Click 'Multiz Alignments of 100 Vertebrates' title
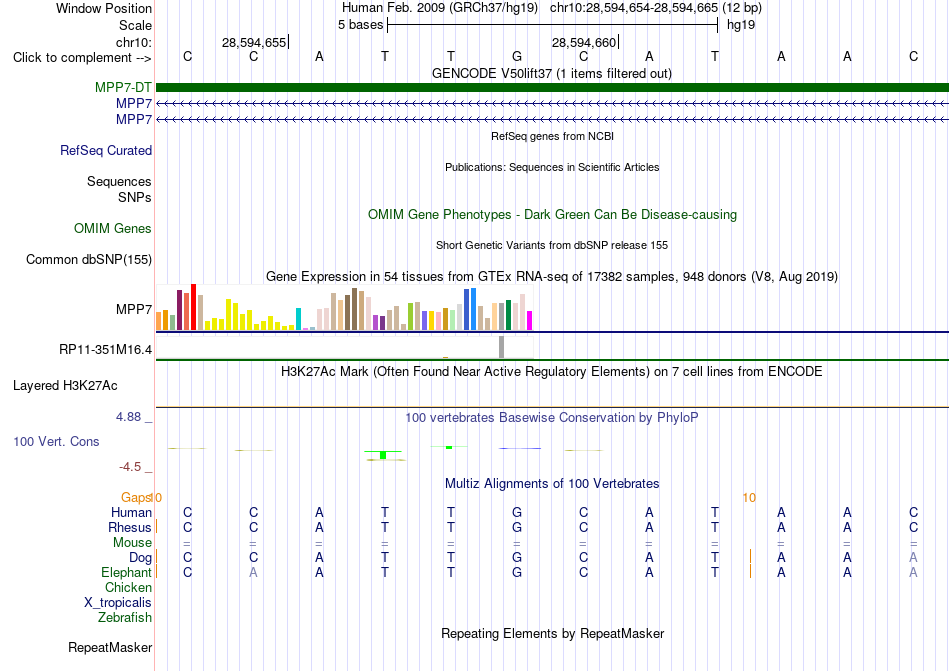This screenshot has height=671, width=950. (x=552, y=483)
